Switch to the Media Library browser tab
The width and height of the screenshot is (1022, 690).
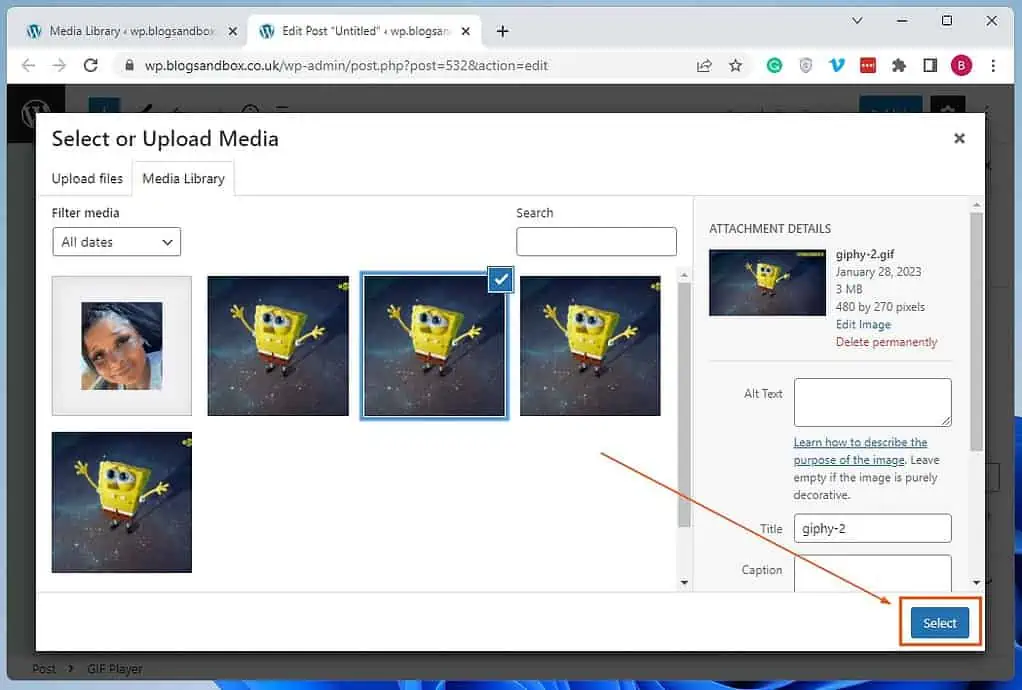pyautogui.click(x=120, y=31)
